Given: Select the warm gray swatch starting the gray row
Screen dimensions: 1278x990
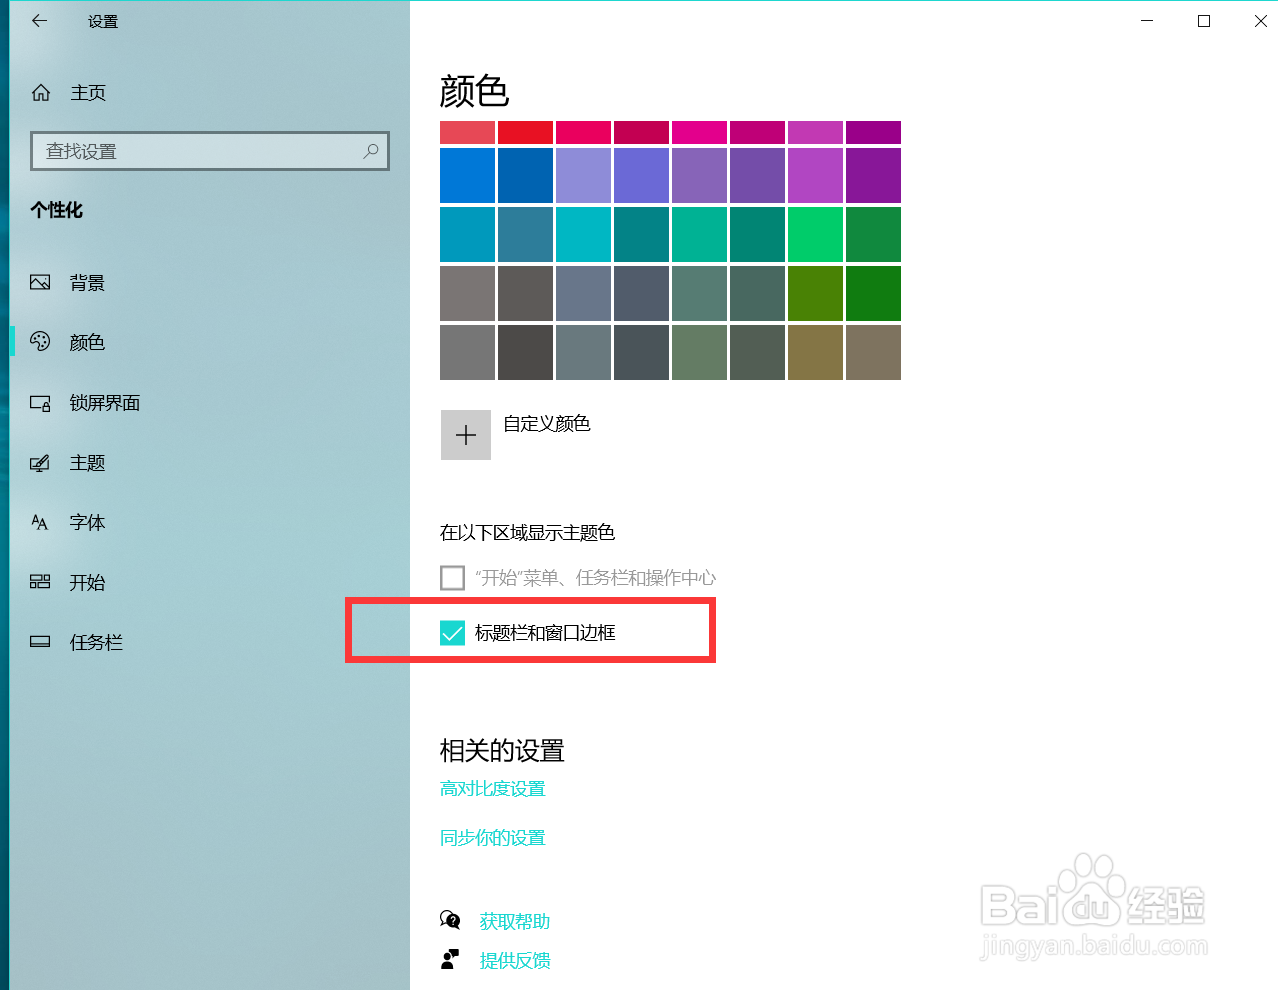Looking at the screenshot, I should 467,293.
